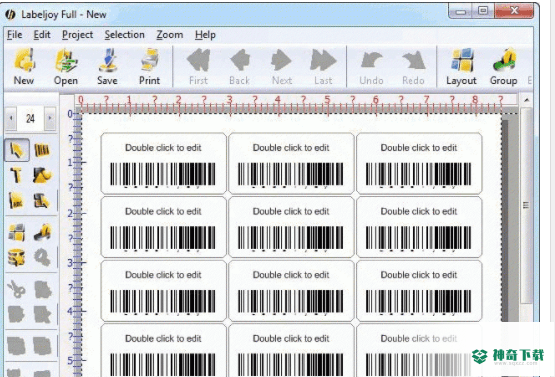Click the database cylinder icon in side panel
555x377 pixels.
point(17,257)
